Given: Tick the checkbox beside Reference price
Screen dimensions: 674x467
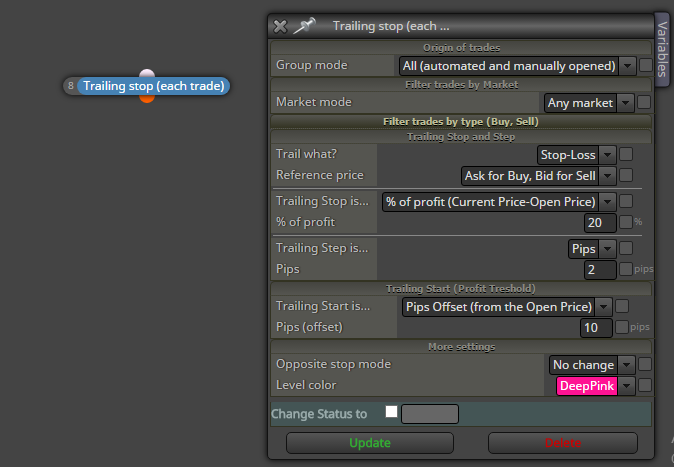Looking at the screenshot, I should (x=626, y=175).
